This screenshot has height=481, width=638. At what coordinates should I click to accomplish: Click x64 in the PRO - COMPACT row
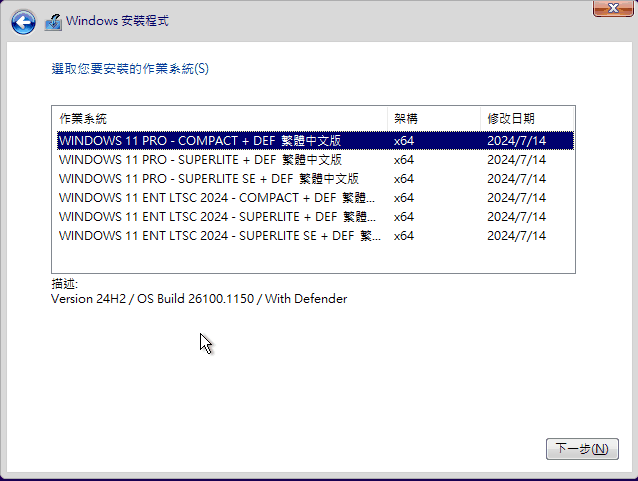click(x=404, y=141)
